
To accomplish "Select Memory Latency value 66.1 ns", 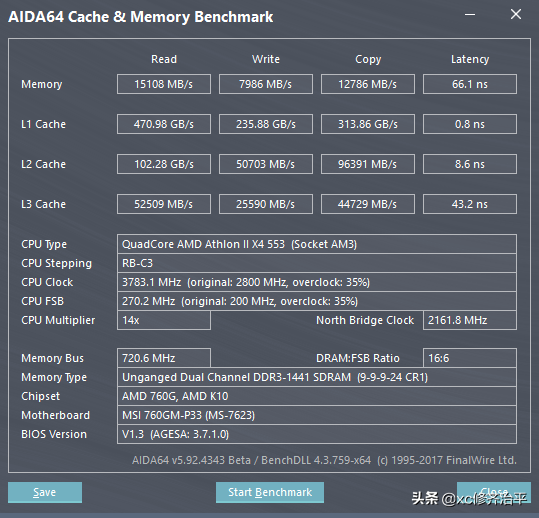I will pyautogui.click(x=470, y=84).
